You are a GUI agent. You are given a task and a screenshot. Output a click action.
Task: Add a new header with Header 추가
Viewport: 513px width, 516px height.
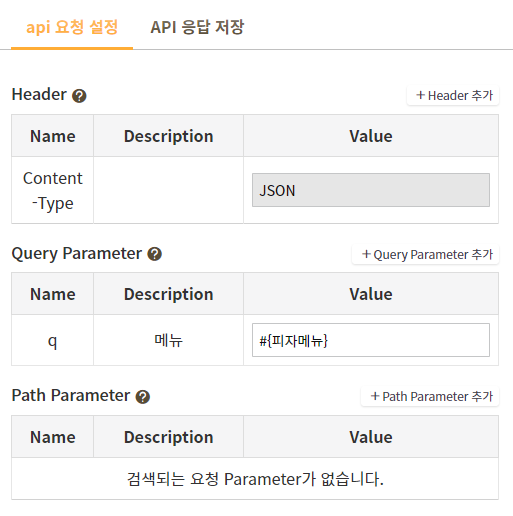[x=453, y=96]
